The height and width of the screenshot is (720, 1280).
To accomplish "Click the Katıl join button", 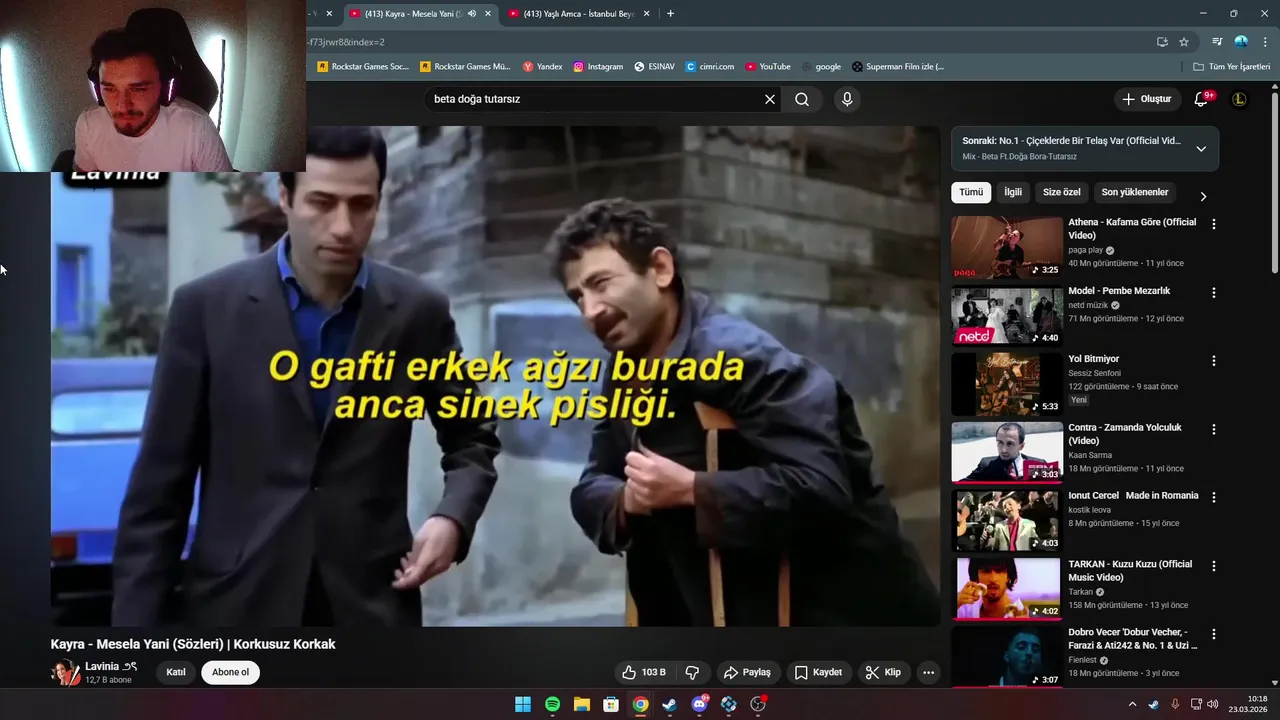I will coord(176,672).
